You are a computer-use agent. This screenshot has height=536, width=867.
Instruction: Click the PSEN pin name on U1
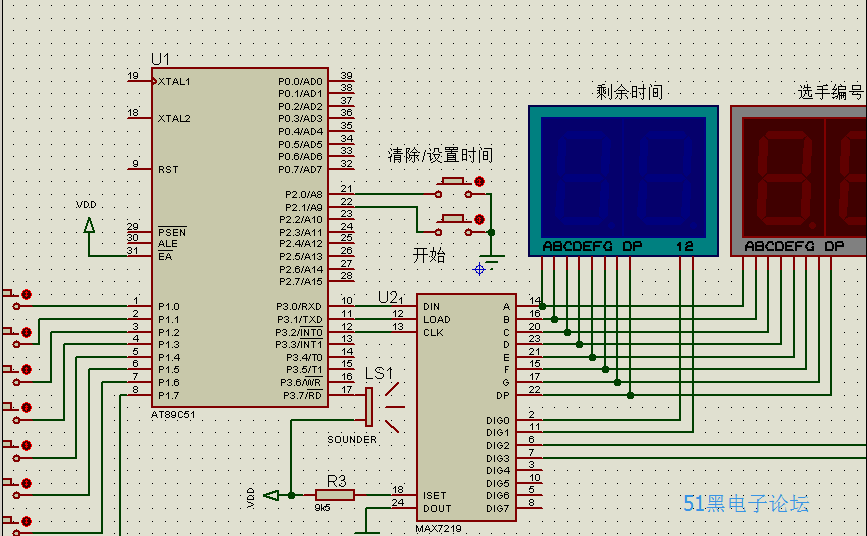pos(172,232)
